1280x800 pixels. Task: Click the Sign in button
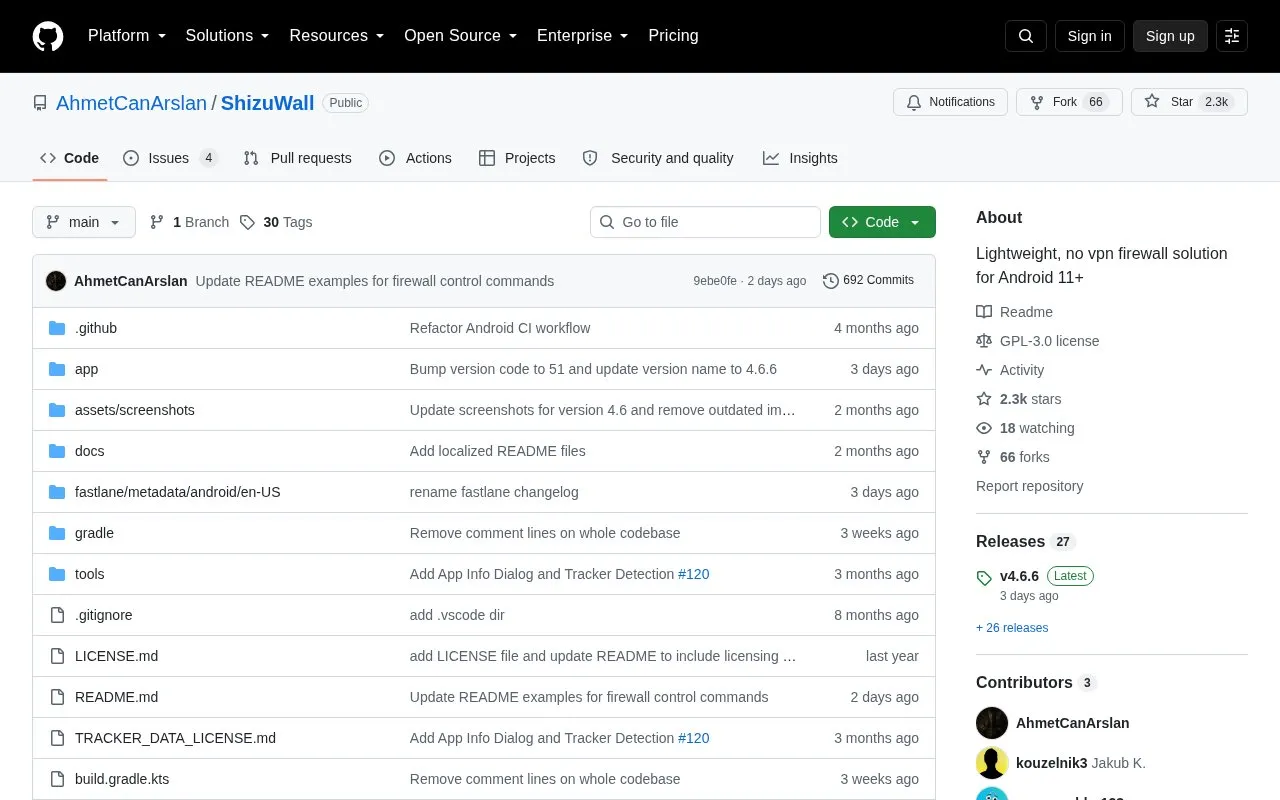(x=1090, y=36)
